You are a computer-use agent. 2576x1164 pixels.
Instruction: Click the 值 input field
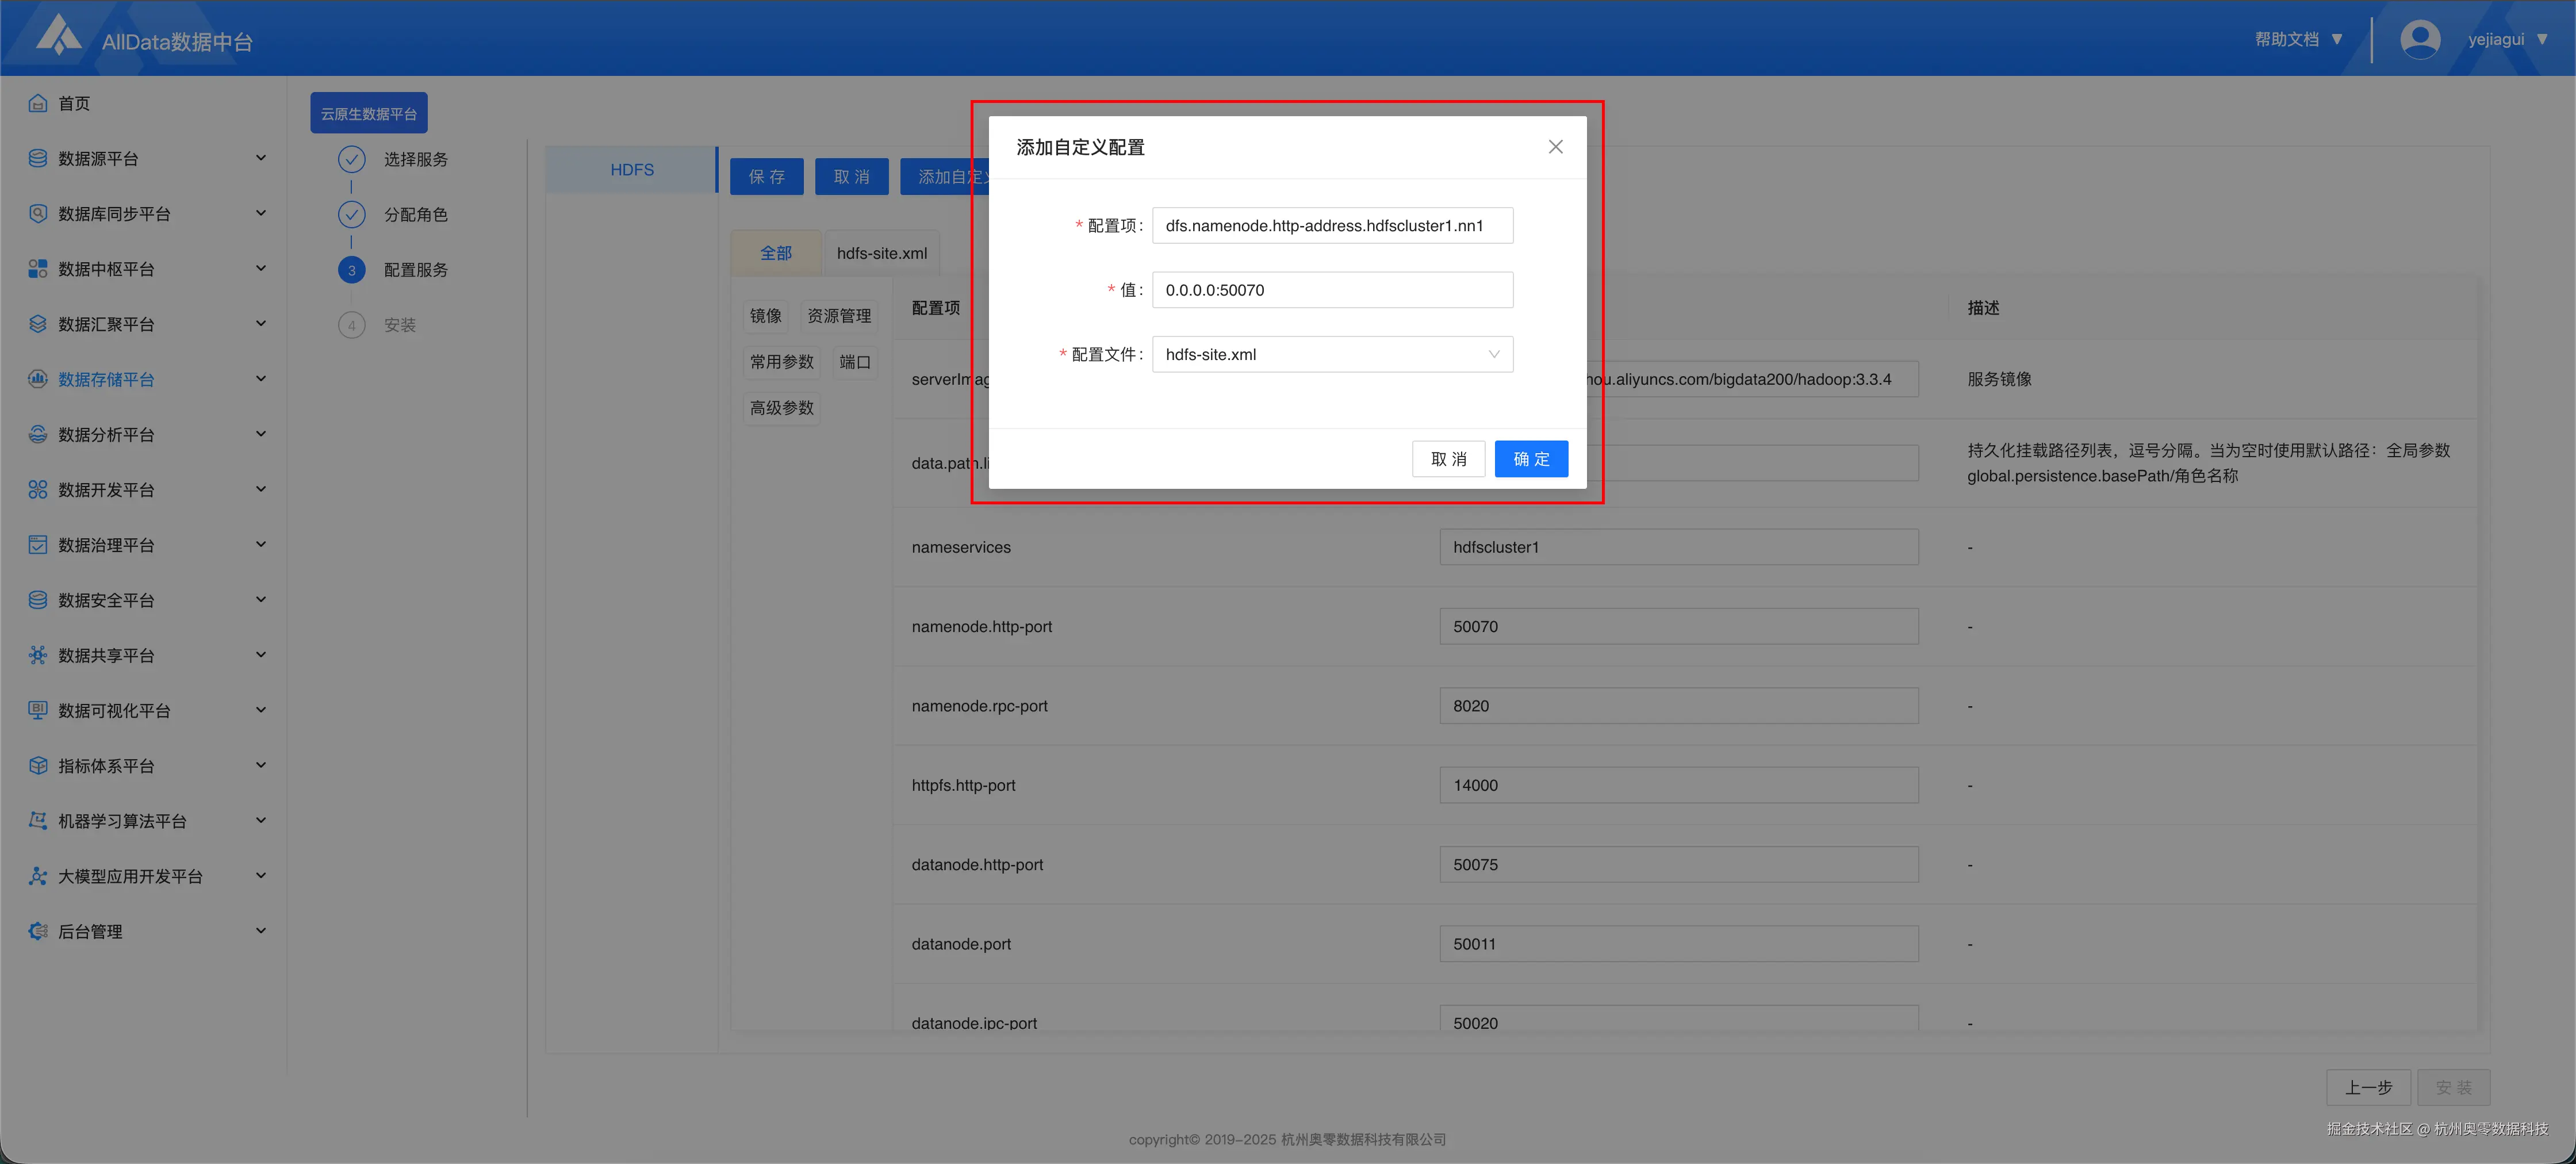pyautogui.click(x=1332, y=290)
